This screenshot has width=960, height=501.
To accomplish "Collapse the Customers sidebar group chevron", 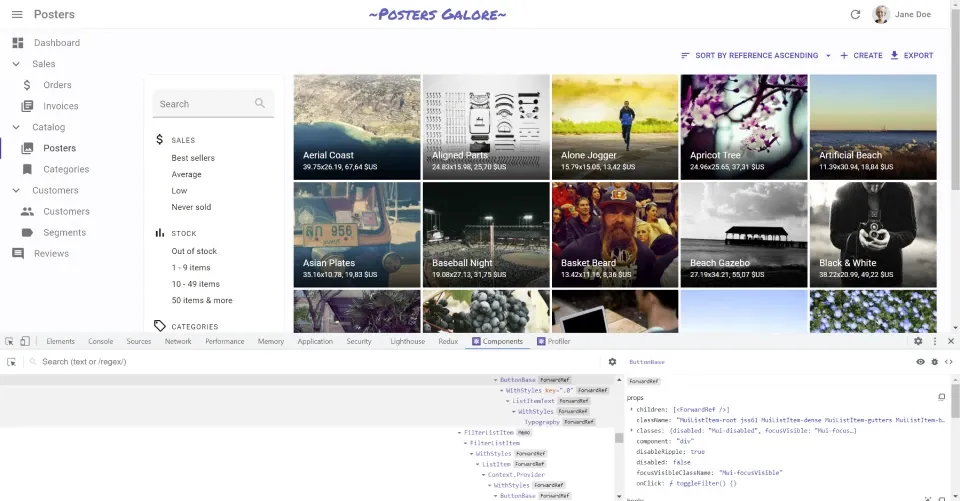I will 16,190.
